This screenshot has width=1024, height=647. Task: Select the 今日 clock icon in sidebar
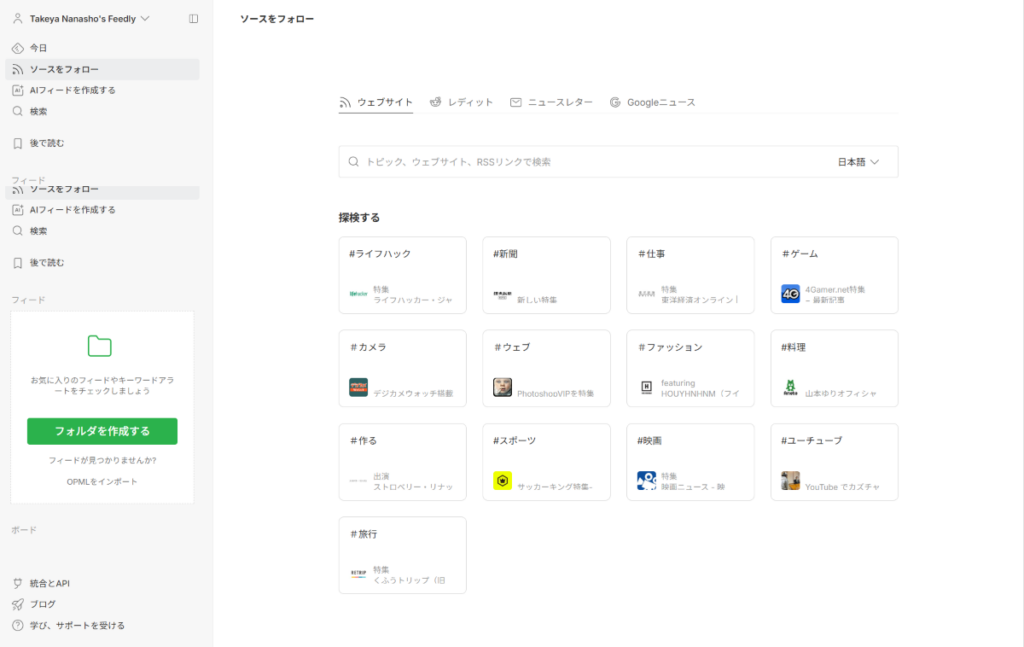16,47
